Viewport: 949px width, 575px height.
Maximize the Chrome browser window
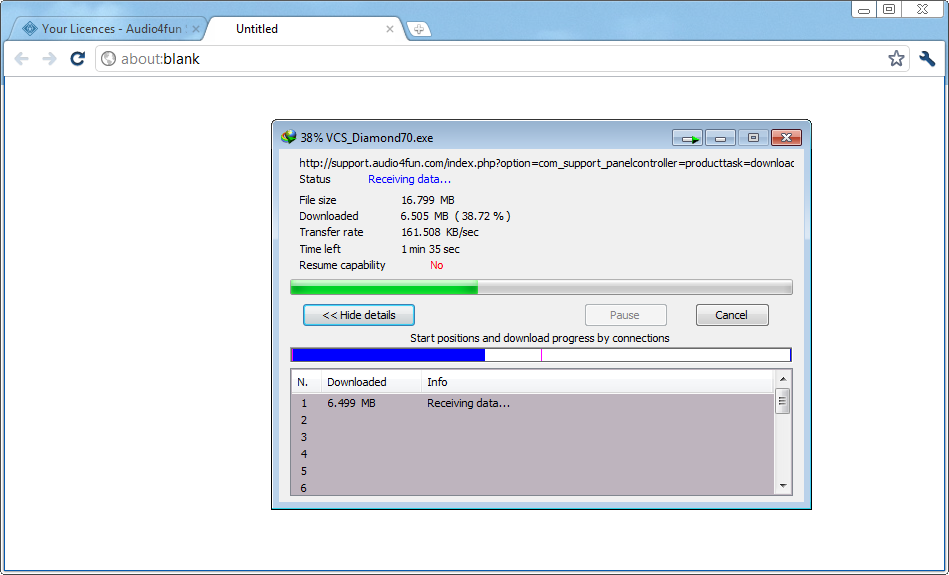pos(888,9)
